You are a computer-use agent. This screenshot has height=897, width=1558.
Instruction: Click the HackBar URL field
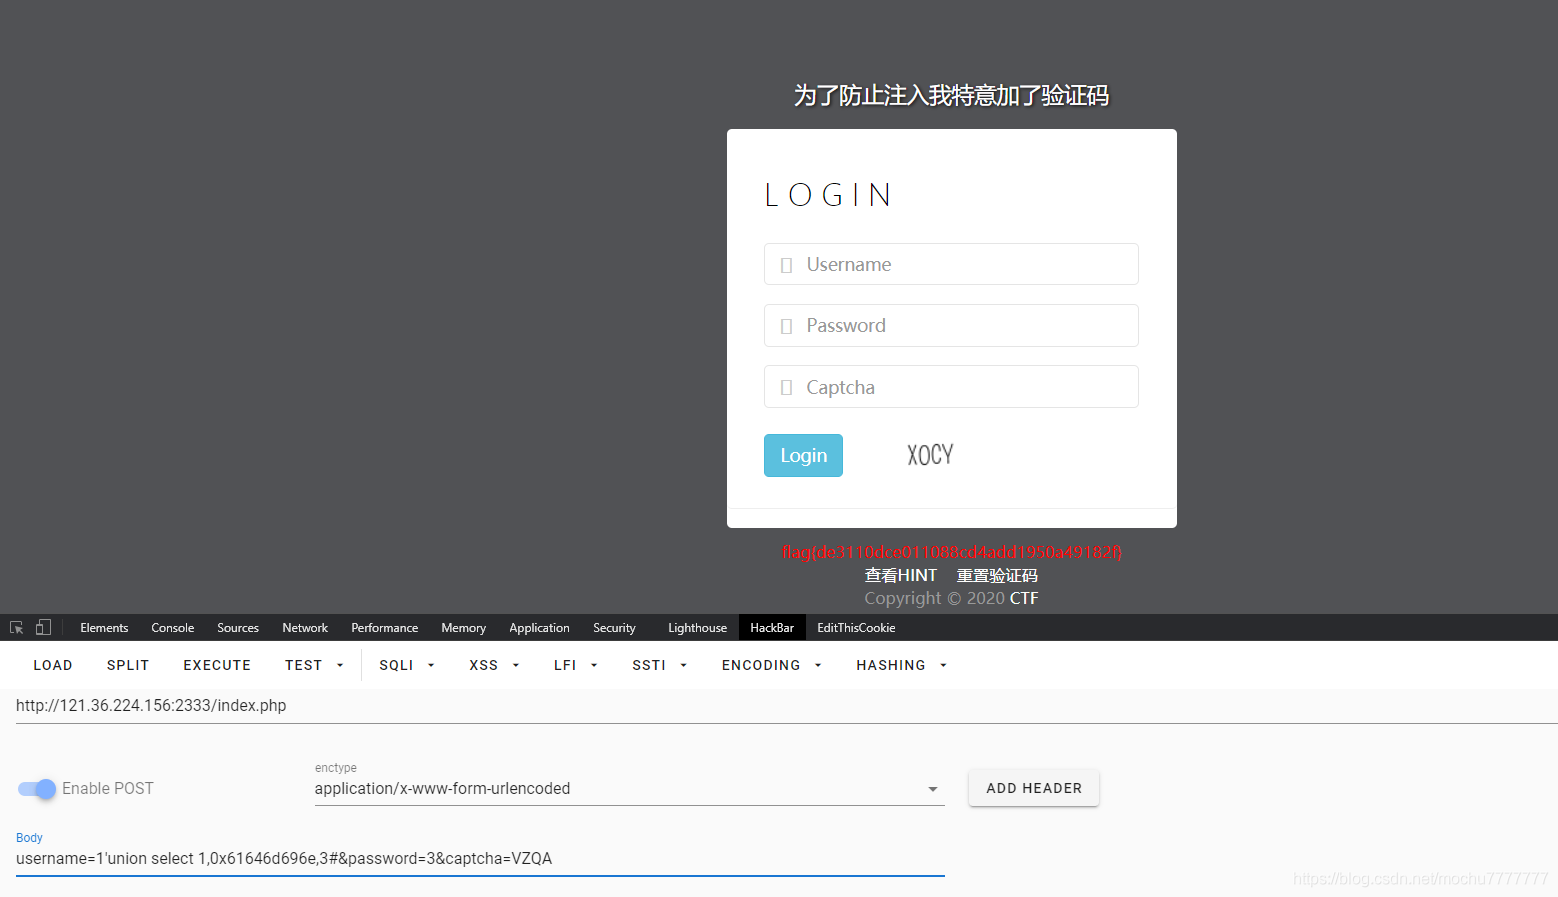pyautogui.click(x=786, y=706)
